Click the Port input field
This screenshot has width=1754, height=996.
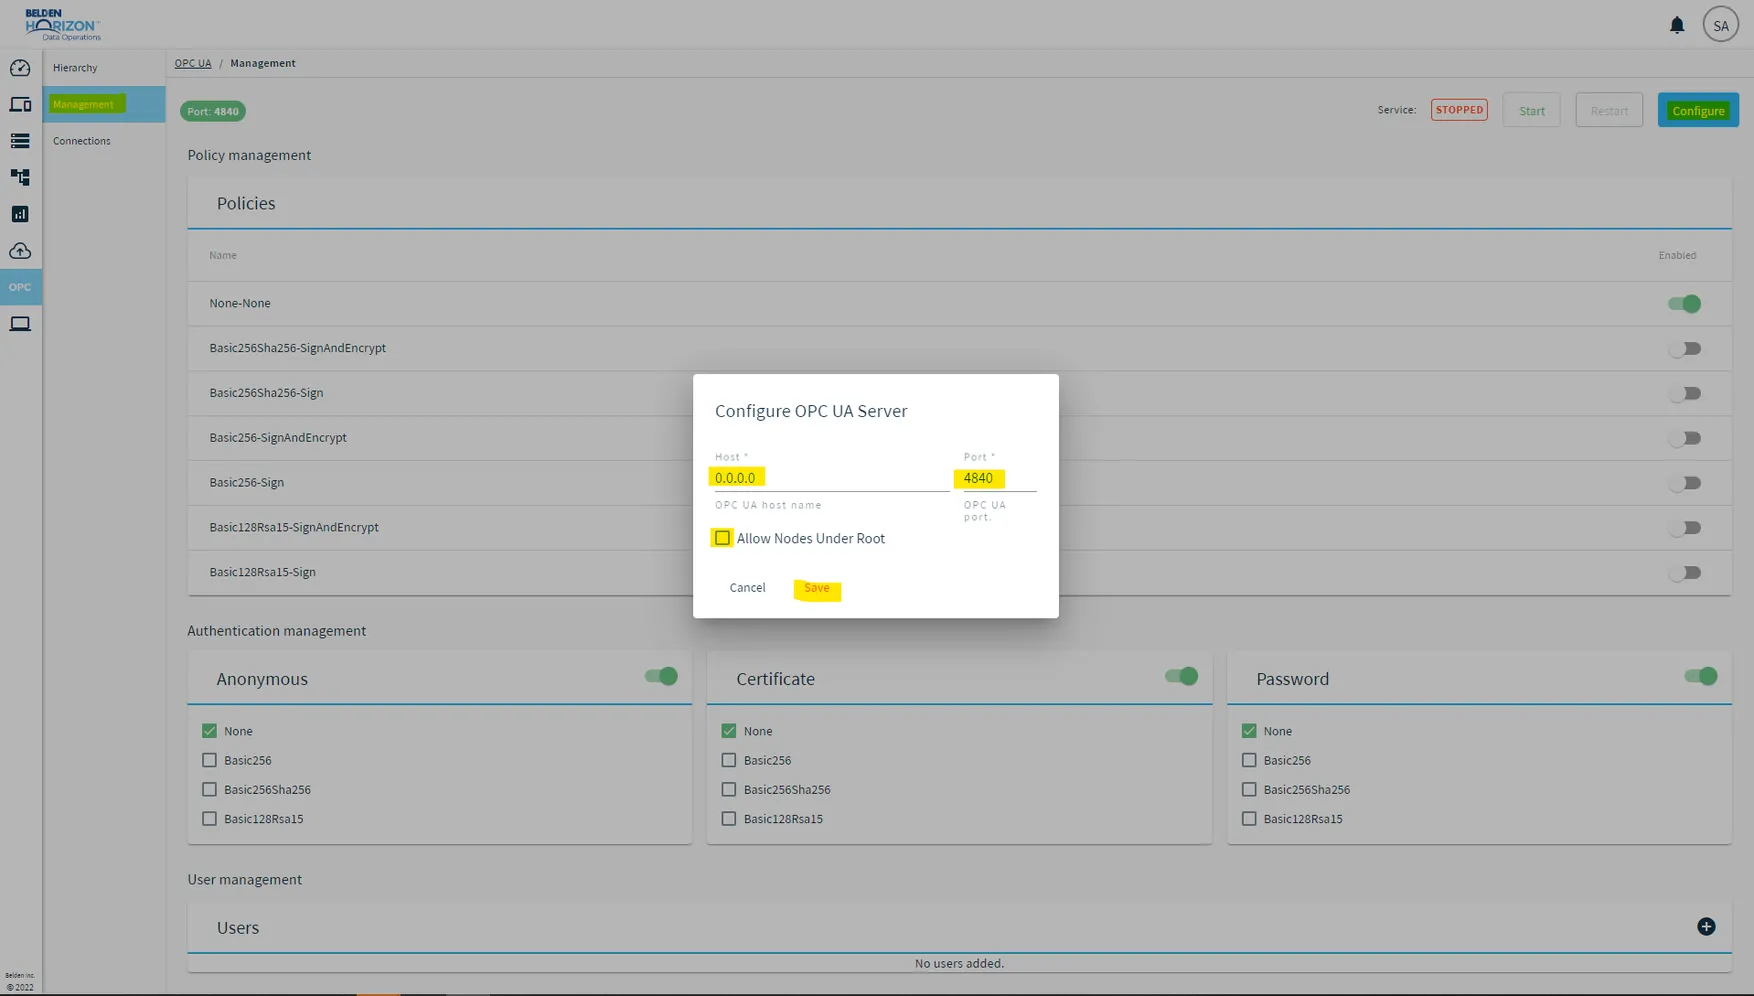(x=1000, y=478)
